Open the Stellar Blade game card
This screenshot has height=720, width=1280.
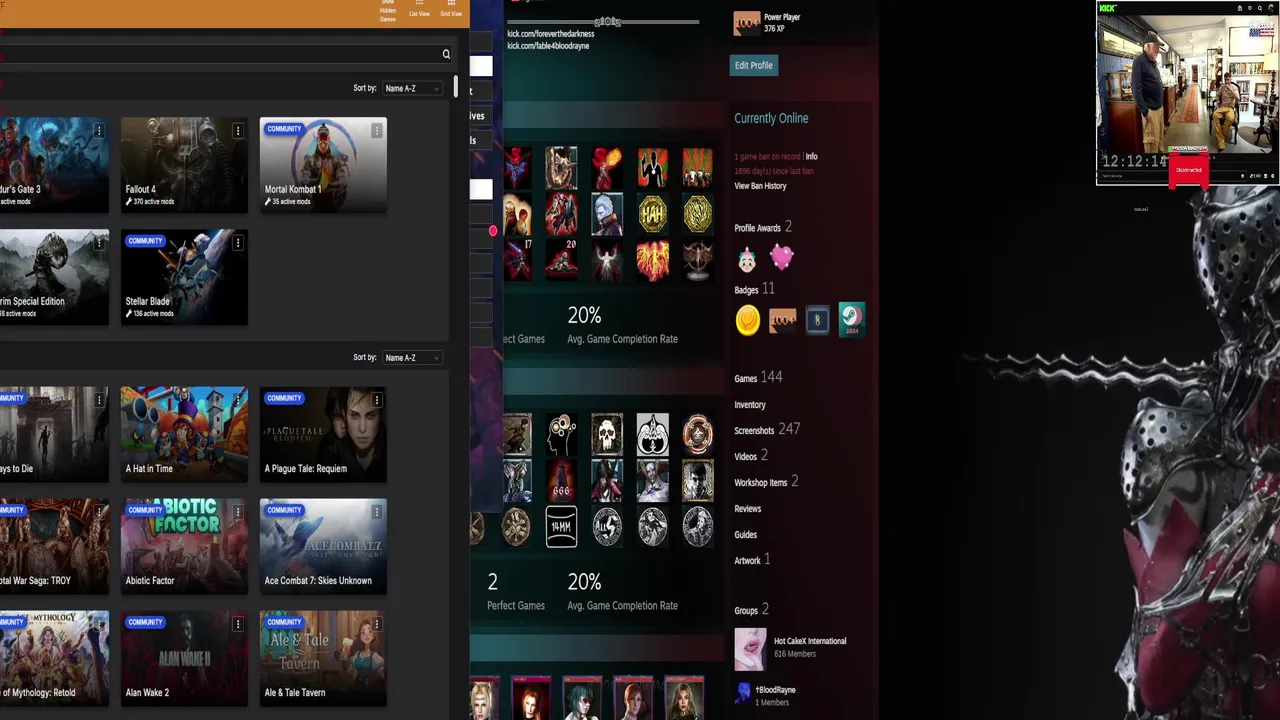184,277
